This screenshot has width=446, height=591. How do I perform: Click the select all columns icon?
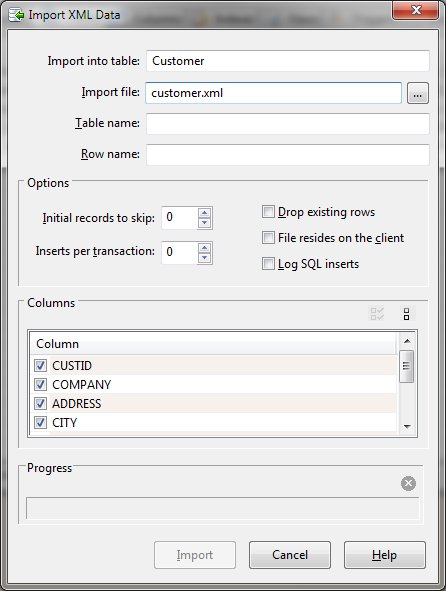click(377, 314)
